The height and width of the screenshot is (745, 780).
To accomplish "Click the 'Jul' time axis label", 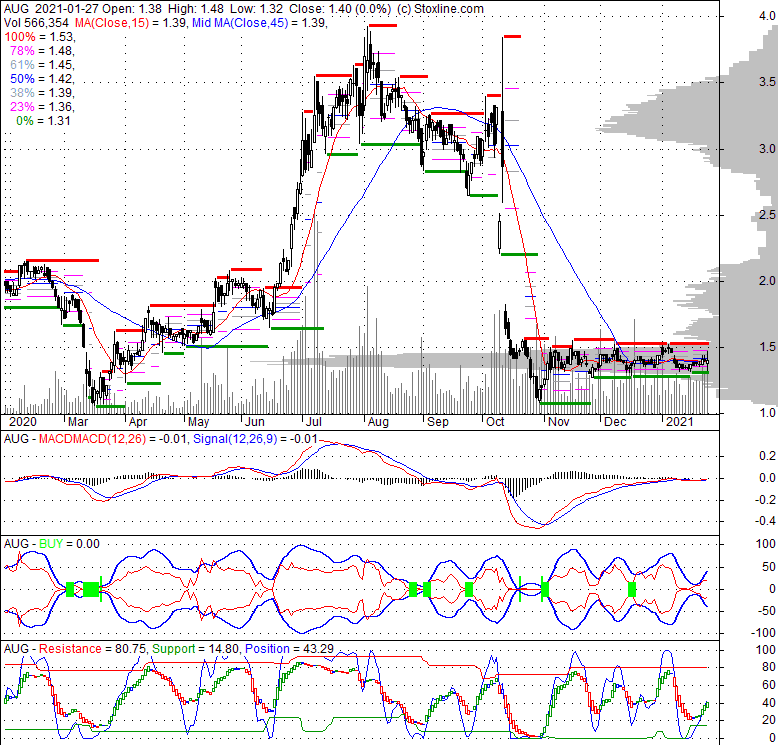I will point(313,422).
